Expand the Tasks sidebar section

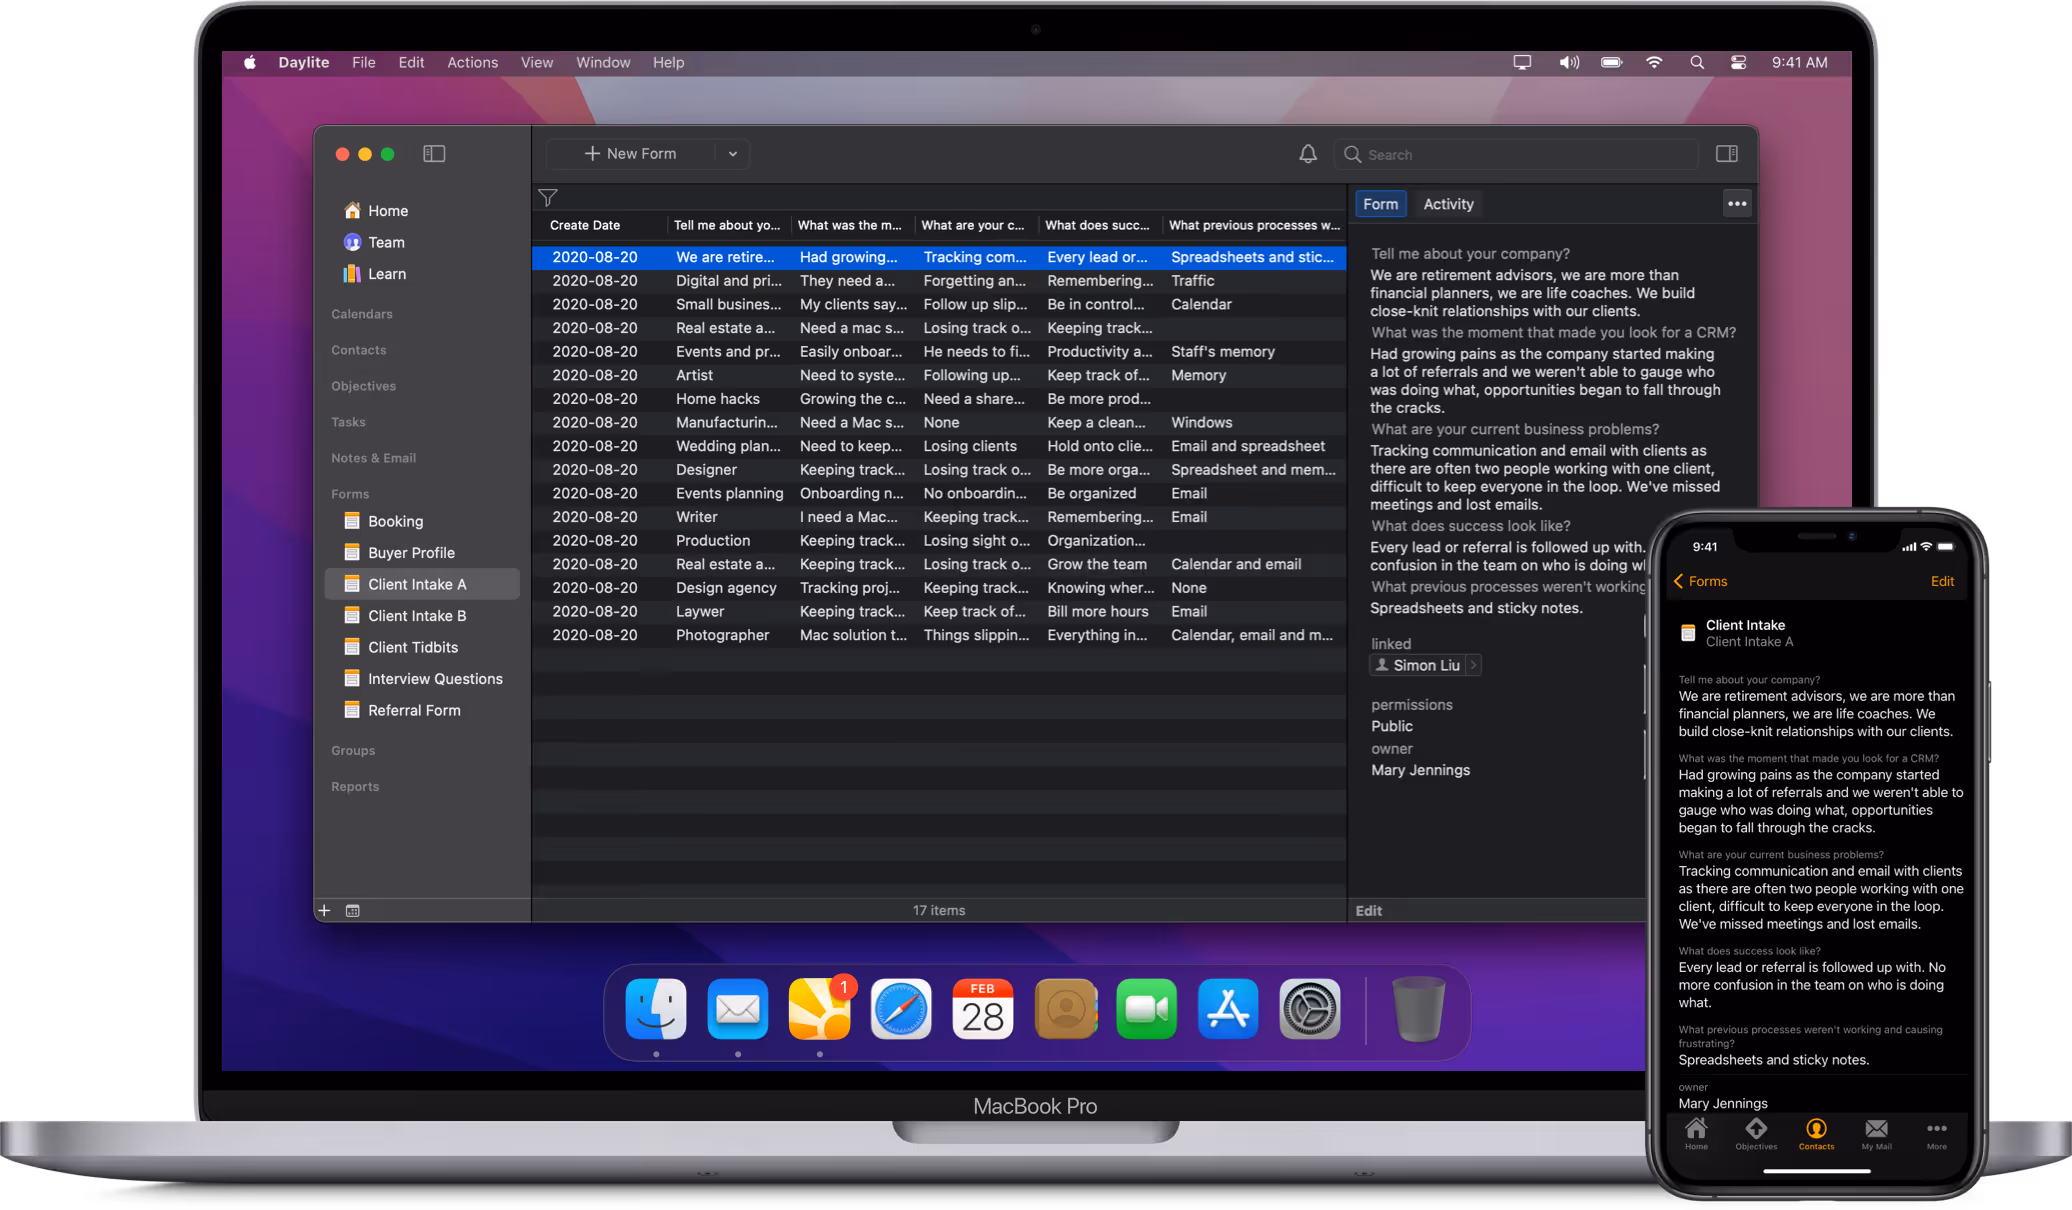pos(349,422)
